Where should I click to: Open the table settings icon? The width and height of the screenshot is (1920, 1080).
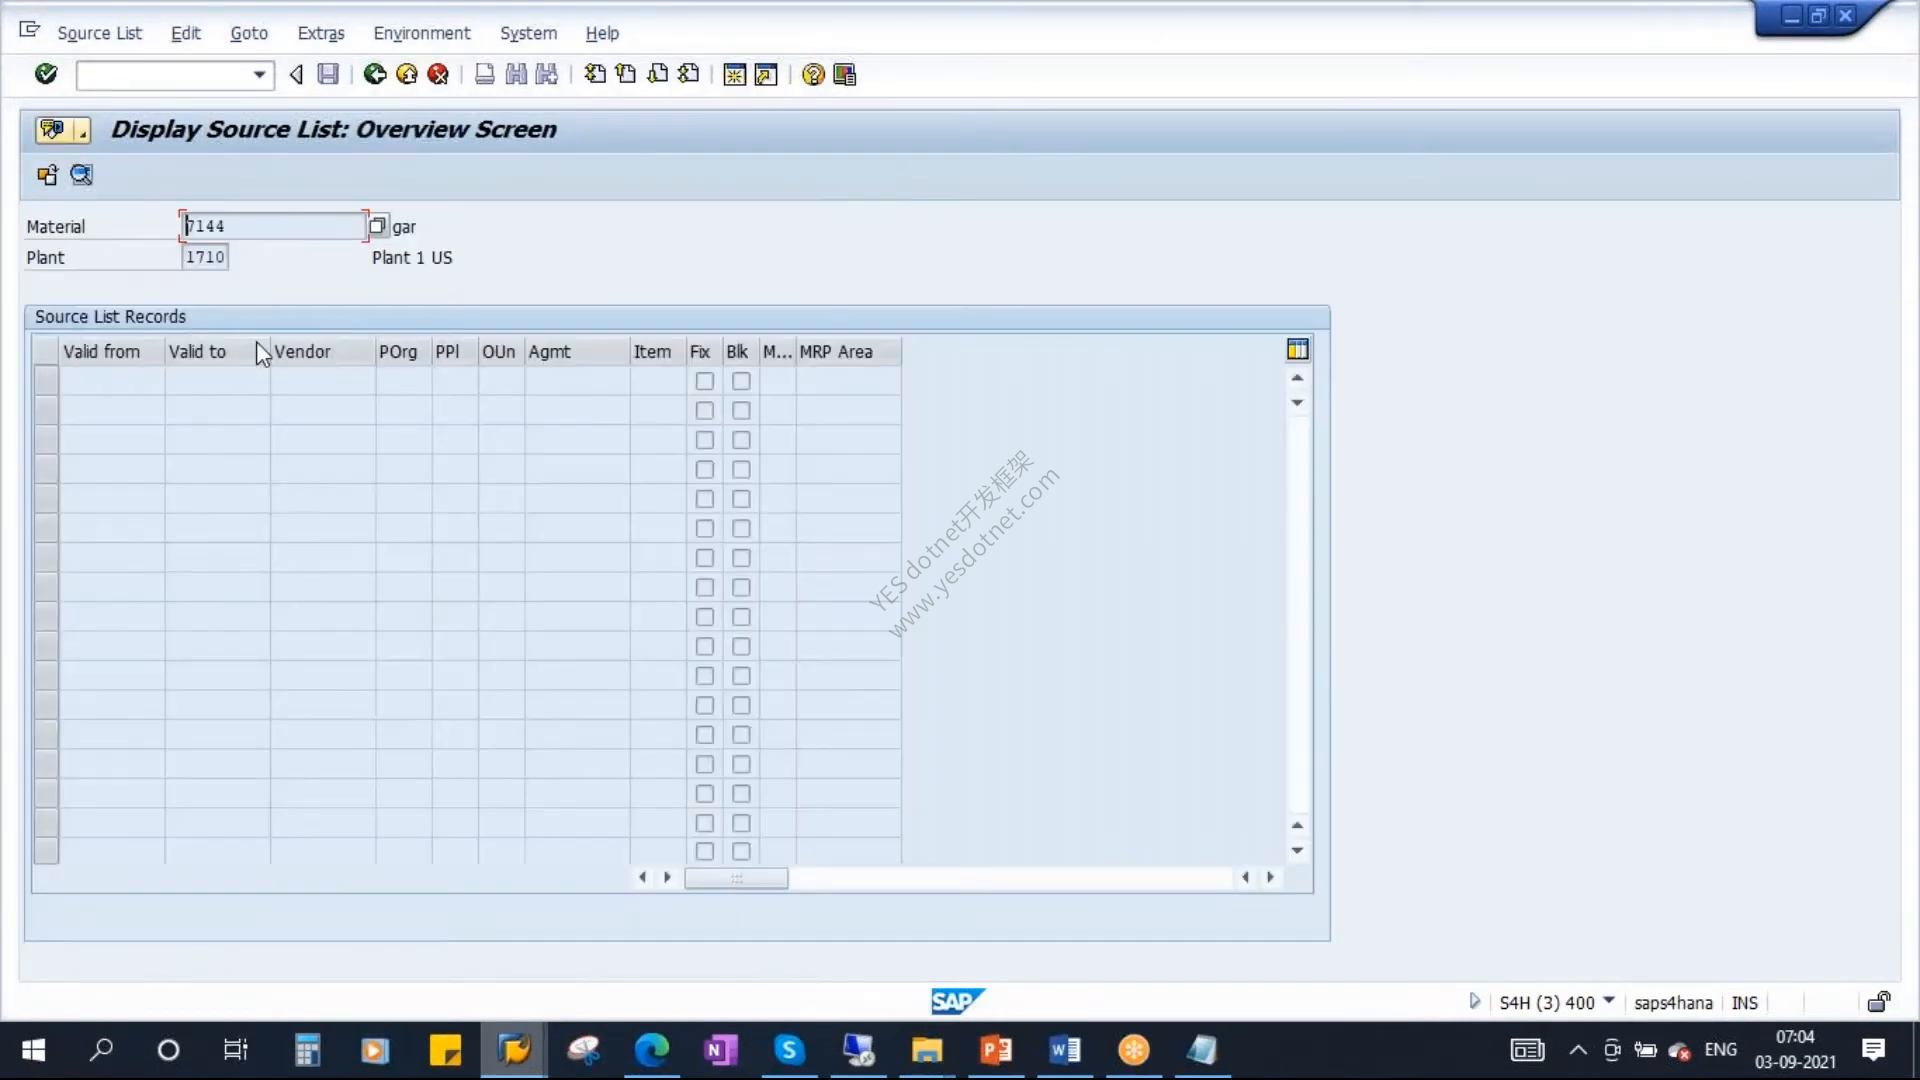pyautogui.click(x=1298, y=349)
